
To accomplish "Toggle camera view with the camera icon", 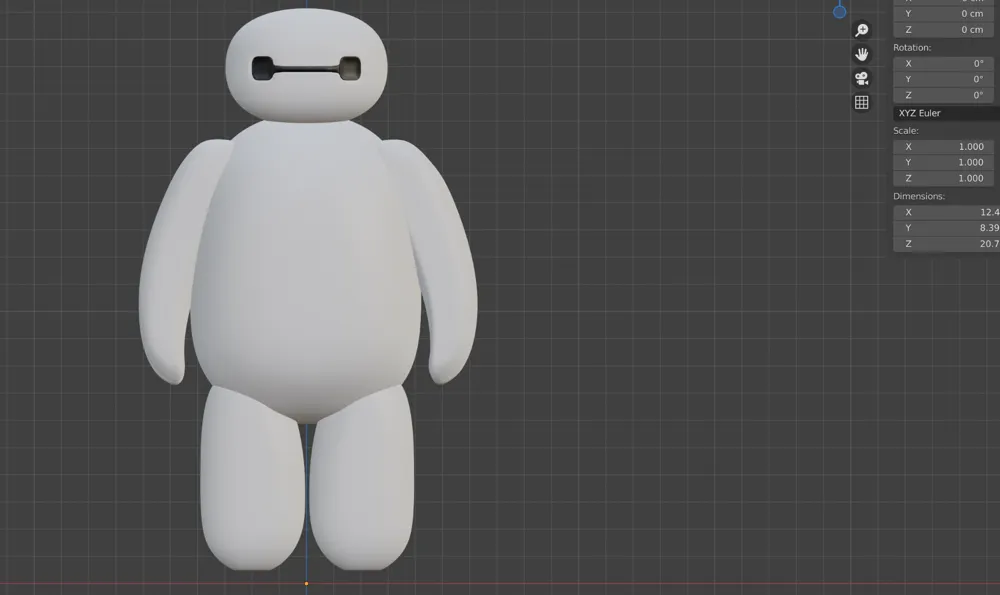I will [862, 78].
